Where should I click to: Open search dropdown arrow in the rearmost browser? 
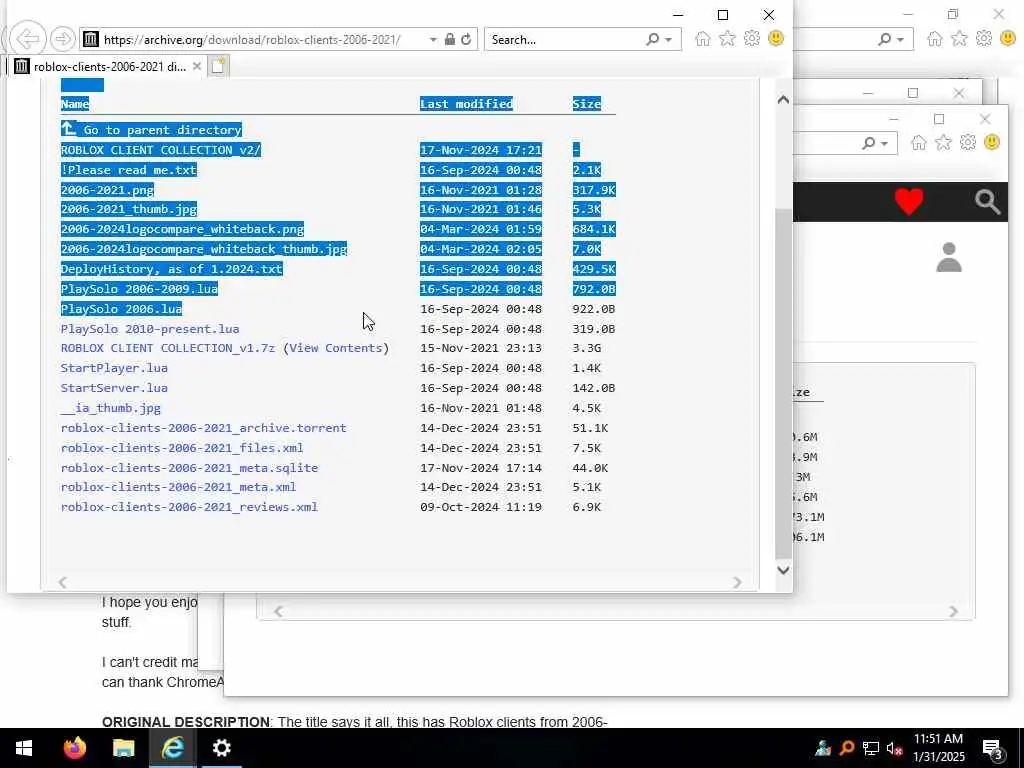(x=901, y=40)
